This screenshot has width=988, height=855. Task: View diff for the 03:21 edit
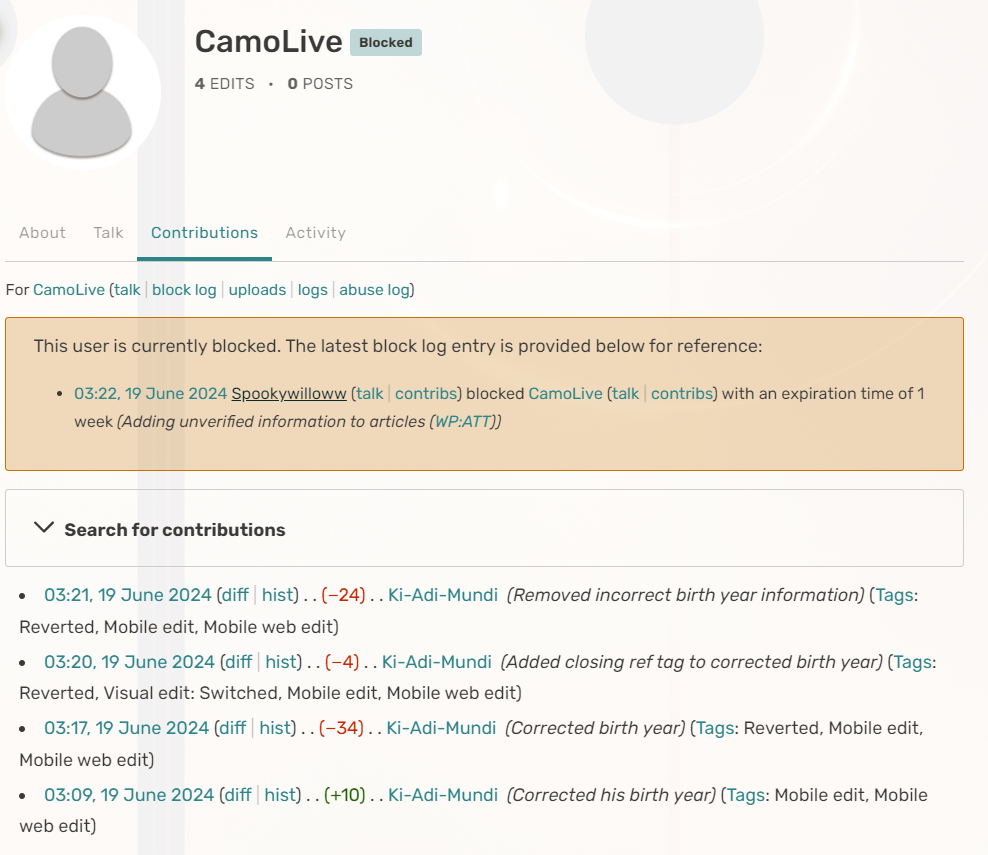[x=236, y=596]
